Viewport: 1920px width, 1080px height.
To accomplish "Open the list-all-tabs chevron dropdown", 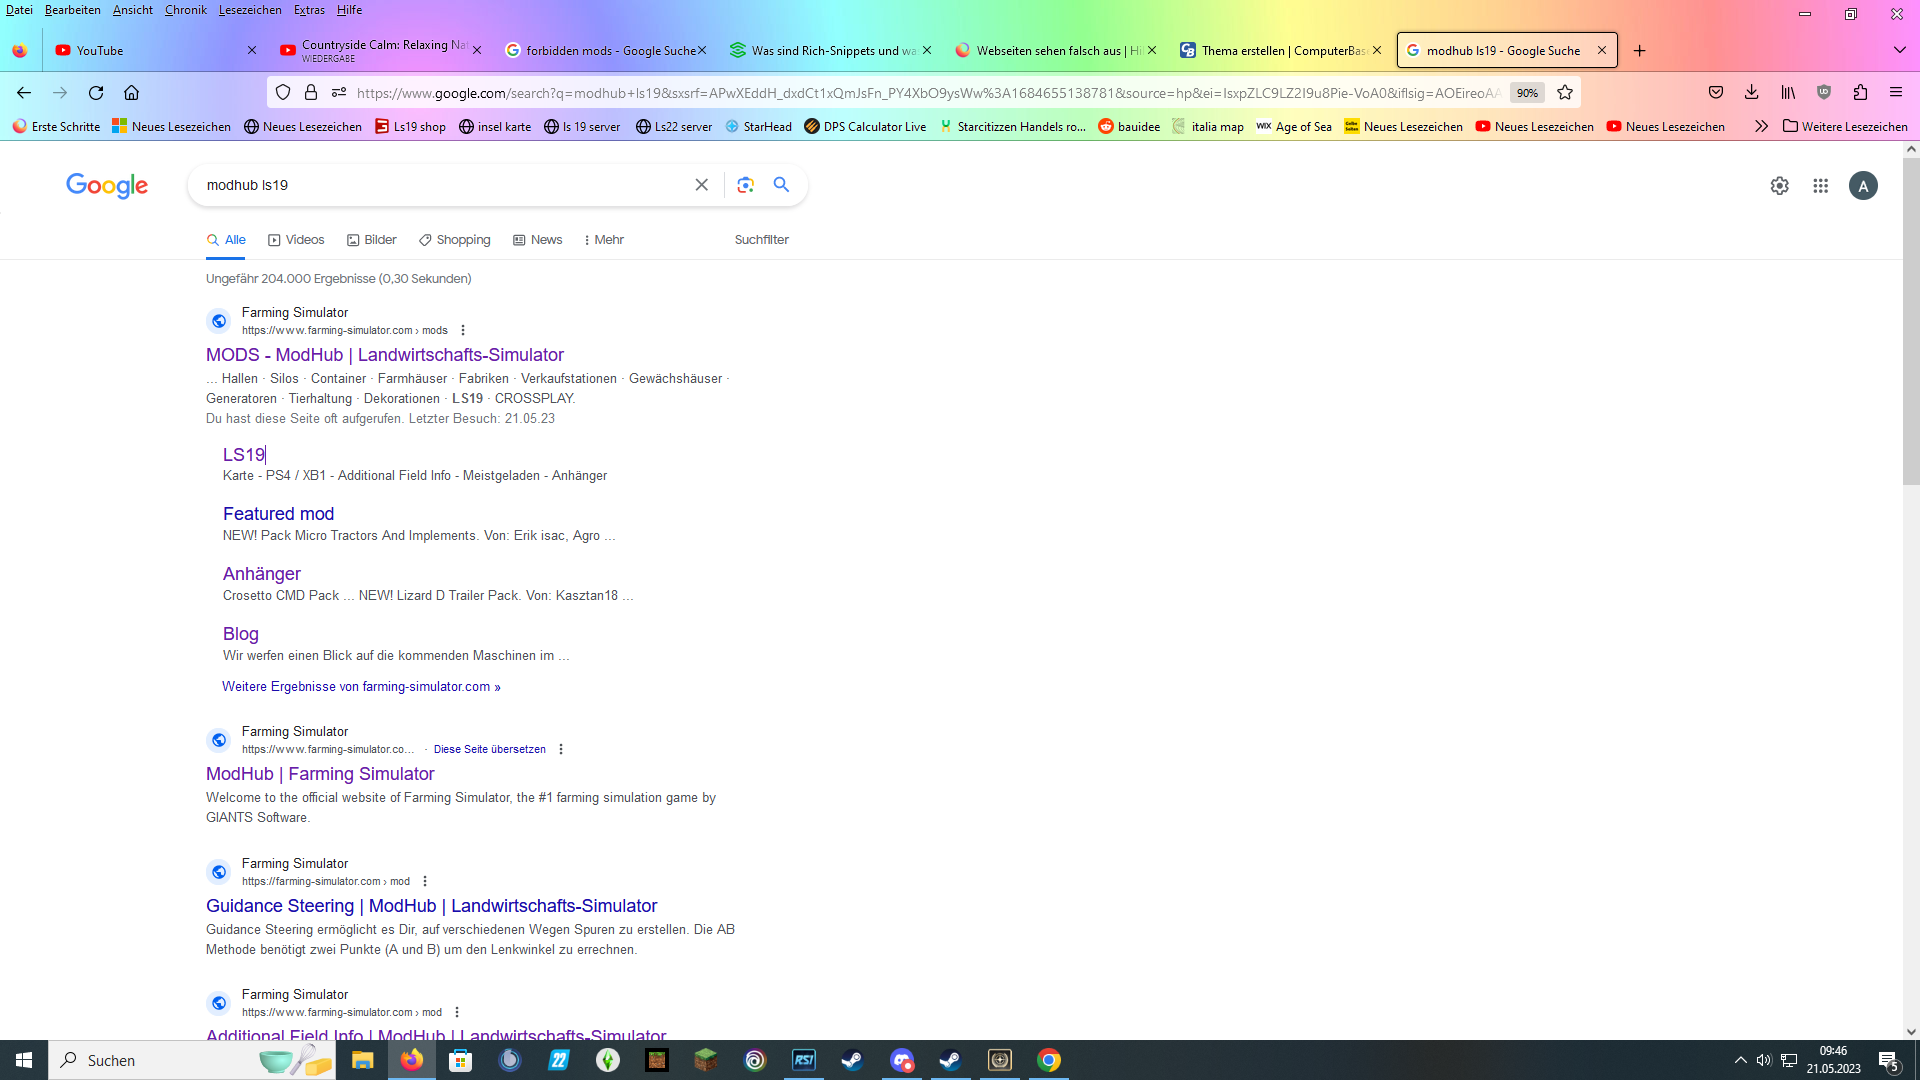I will coord(1899,50).
